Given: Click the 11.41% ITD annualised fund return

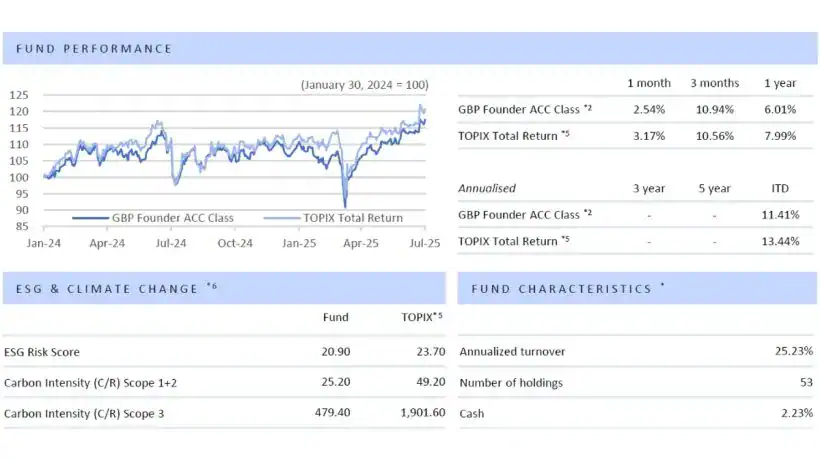Looking at the screenshot, I should pos(780,214).
